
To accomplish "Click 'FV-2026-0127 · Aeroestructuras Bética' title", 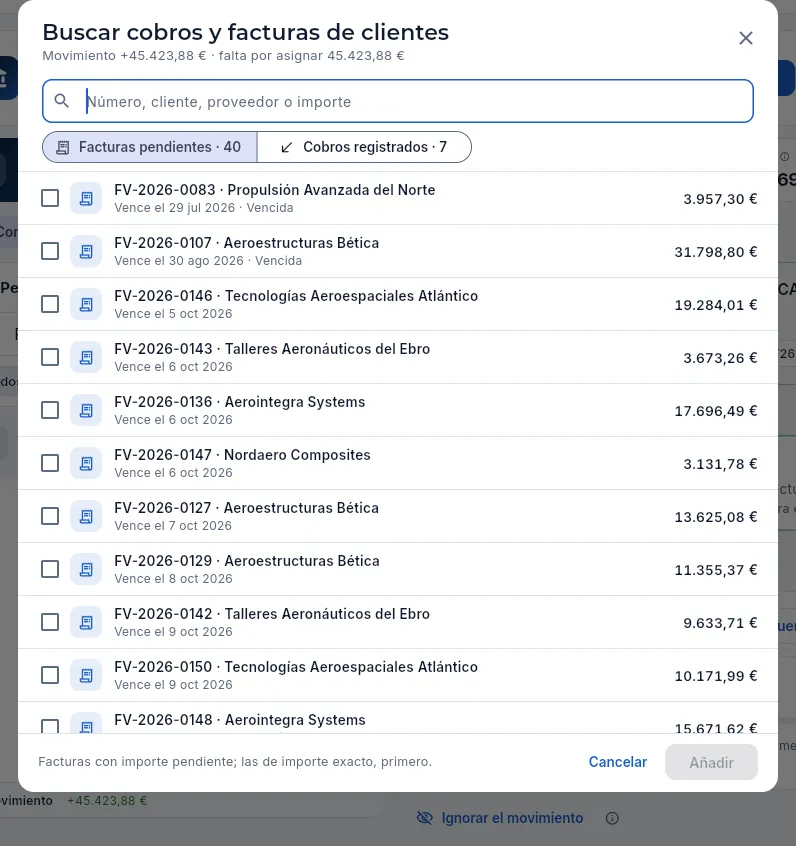I will (x=246, y=508).
